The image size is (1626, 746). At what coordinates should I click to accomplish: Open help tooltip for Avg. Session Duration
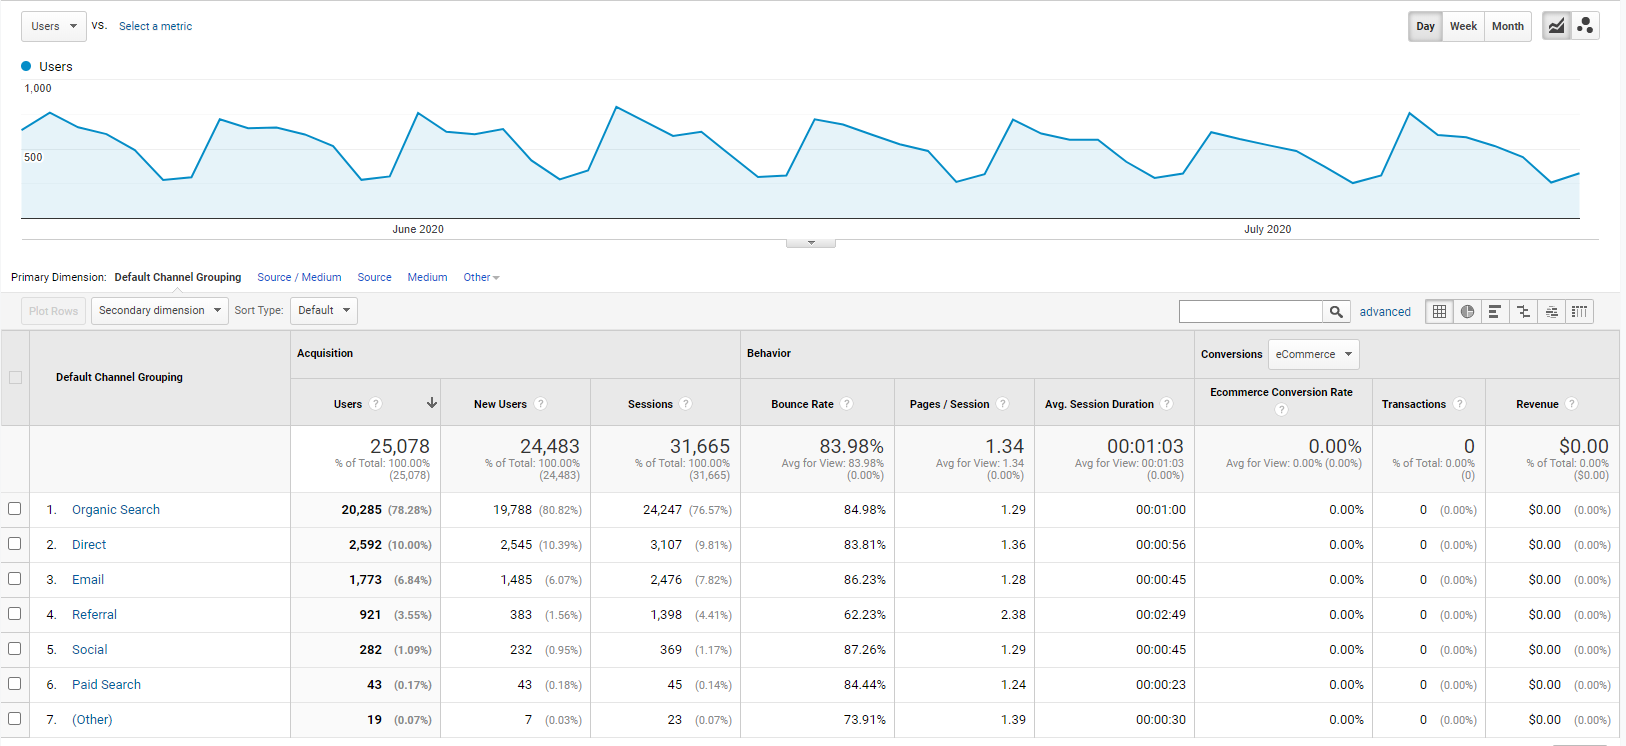[1167, 404]
